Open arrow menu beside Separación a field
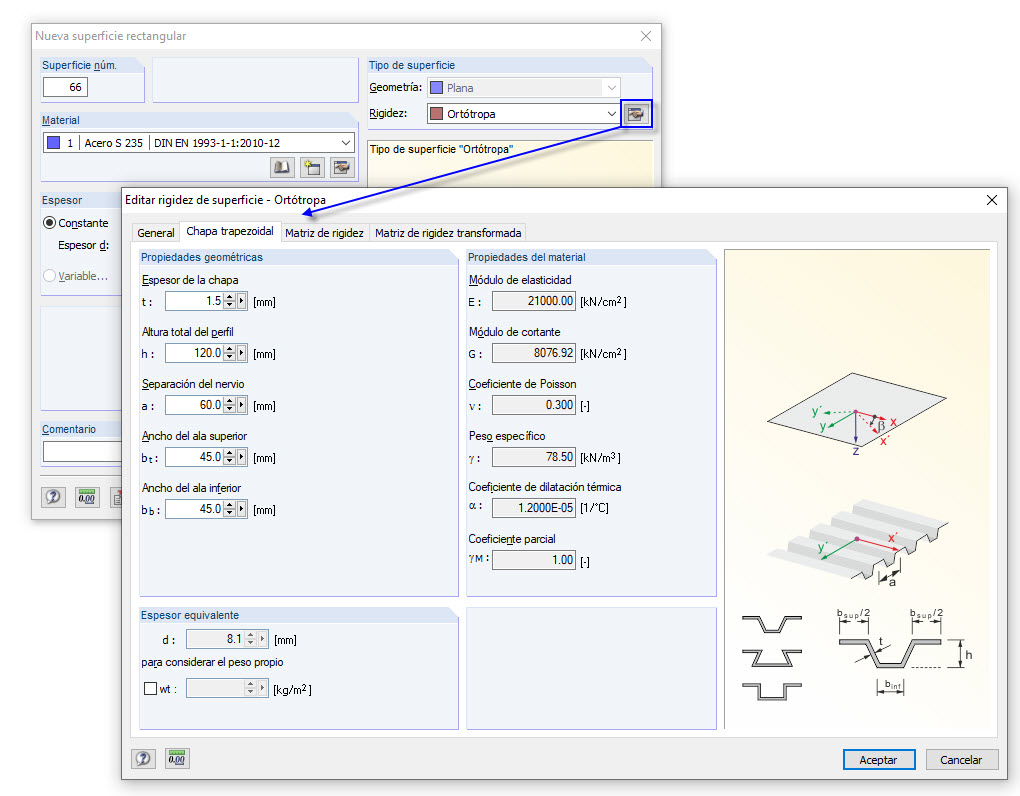Viewport: 1020px width, 796px height. point(242,405)
